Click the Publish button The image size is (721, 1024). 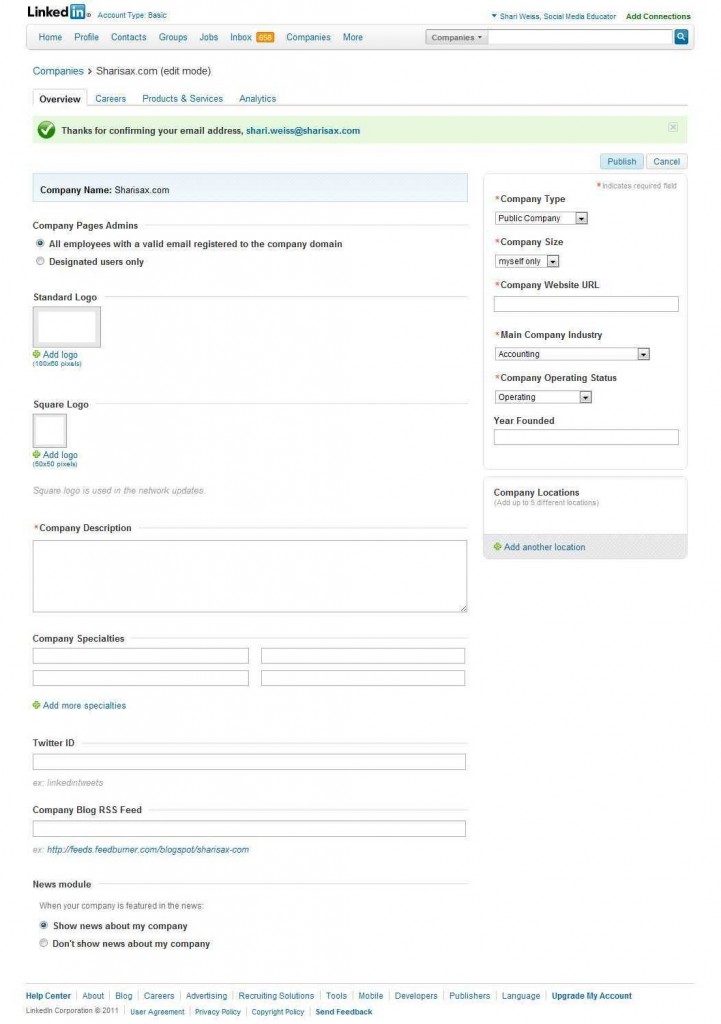(x=622, y=161)
